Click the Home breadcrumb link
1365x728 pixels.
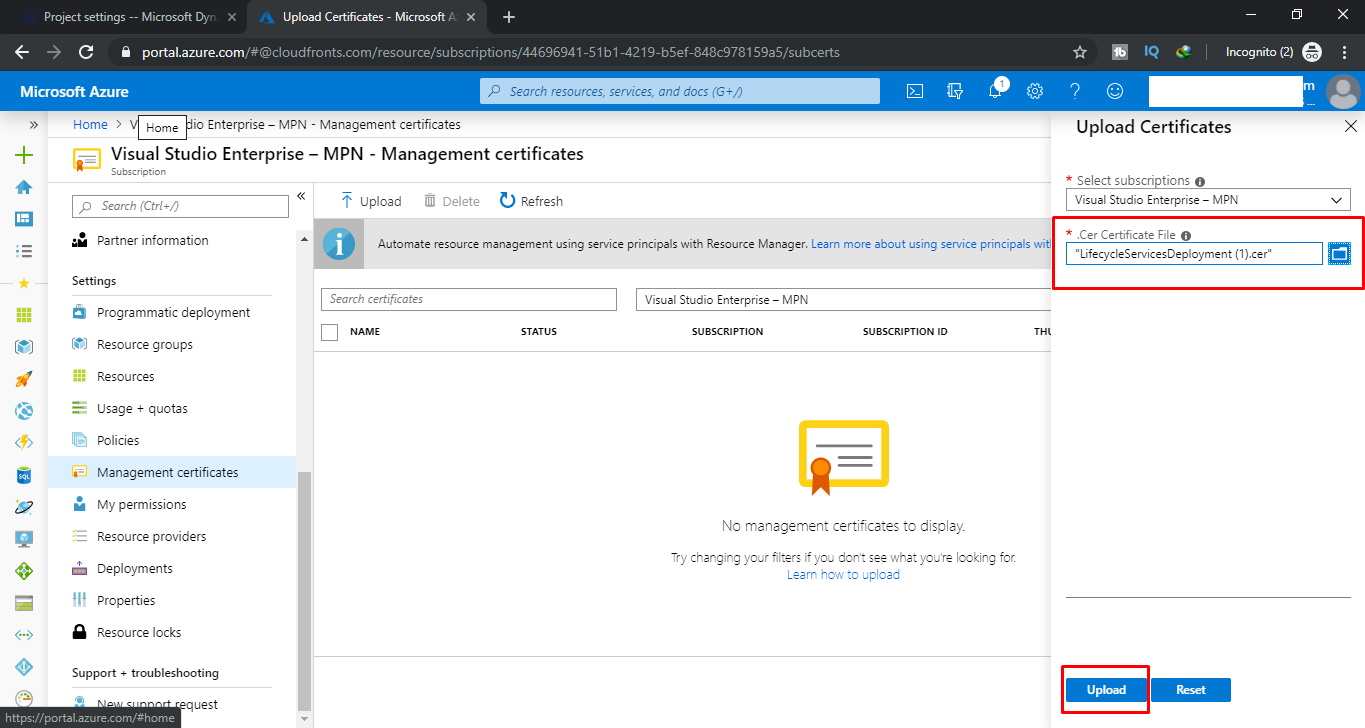point(90,125)
